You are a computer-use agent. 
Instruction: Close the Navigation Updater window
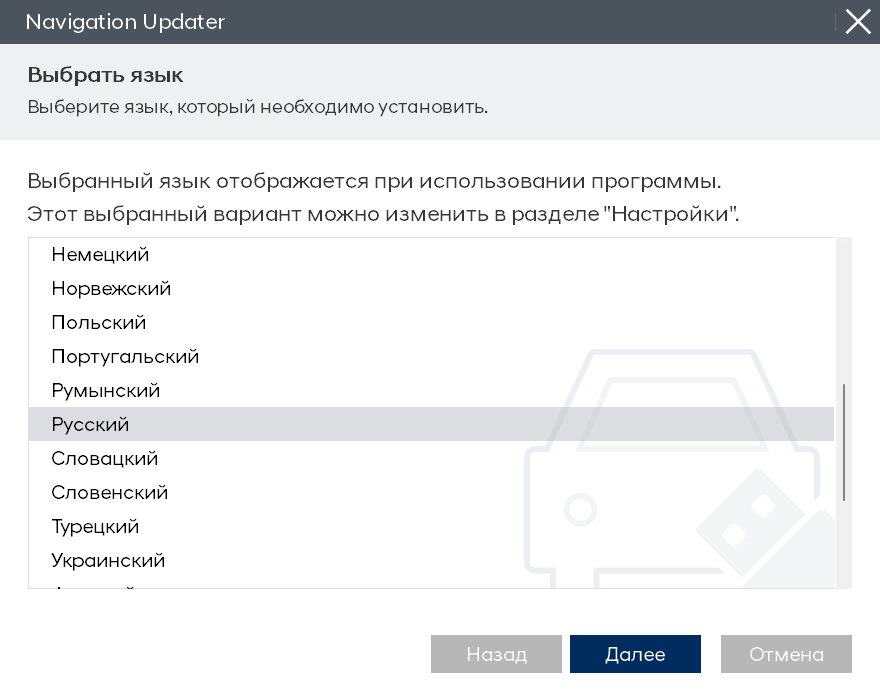click(x=858, y=22)
